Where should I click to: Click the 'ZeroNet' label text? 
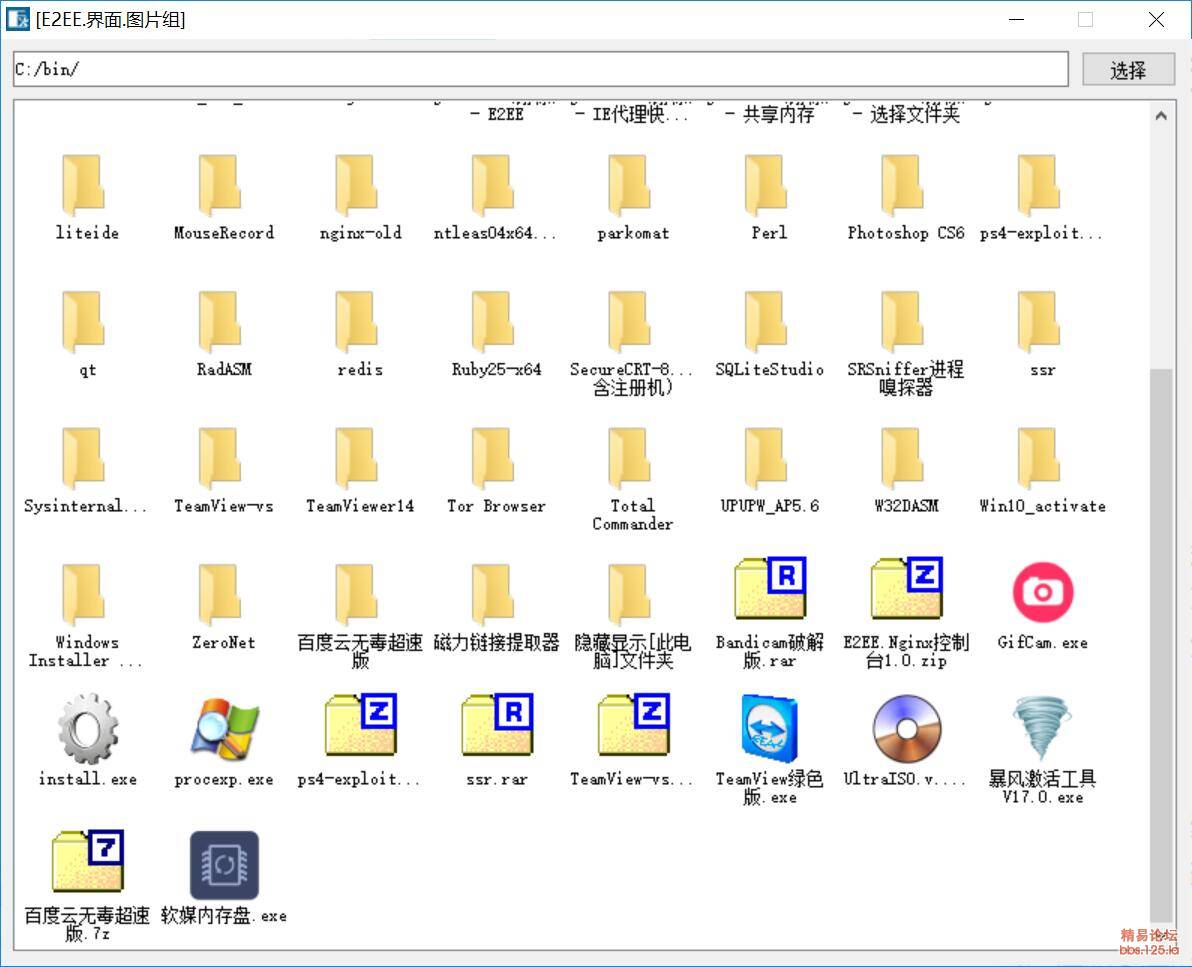click(x=224, y=642)
